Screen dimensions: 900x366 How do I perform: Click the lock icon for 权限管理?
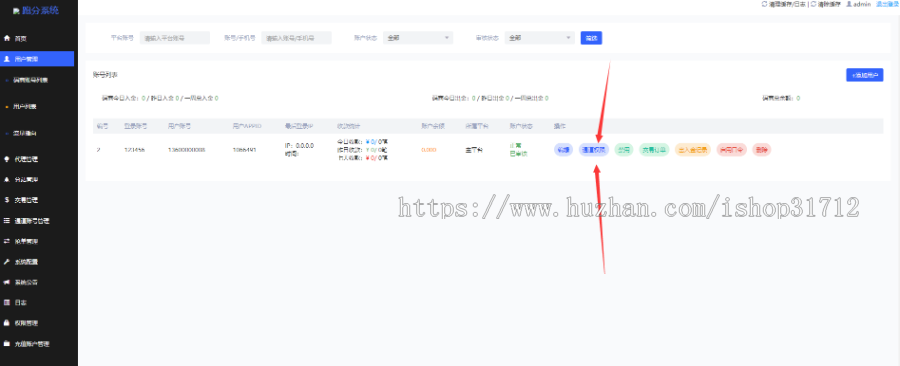tap(7, 323)
